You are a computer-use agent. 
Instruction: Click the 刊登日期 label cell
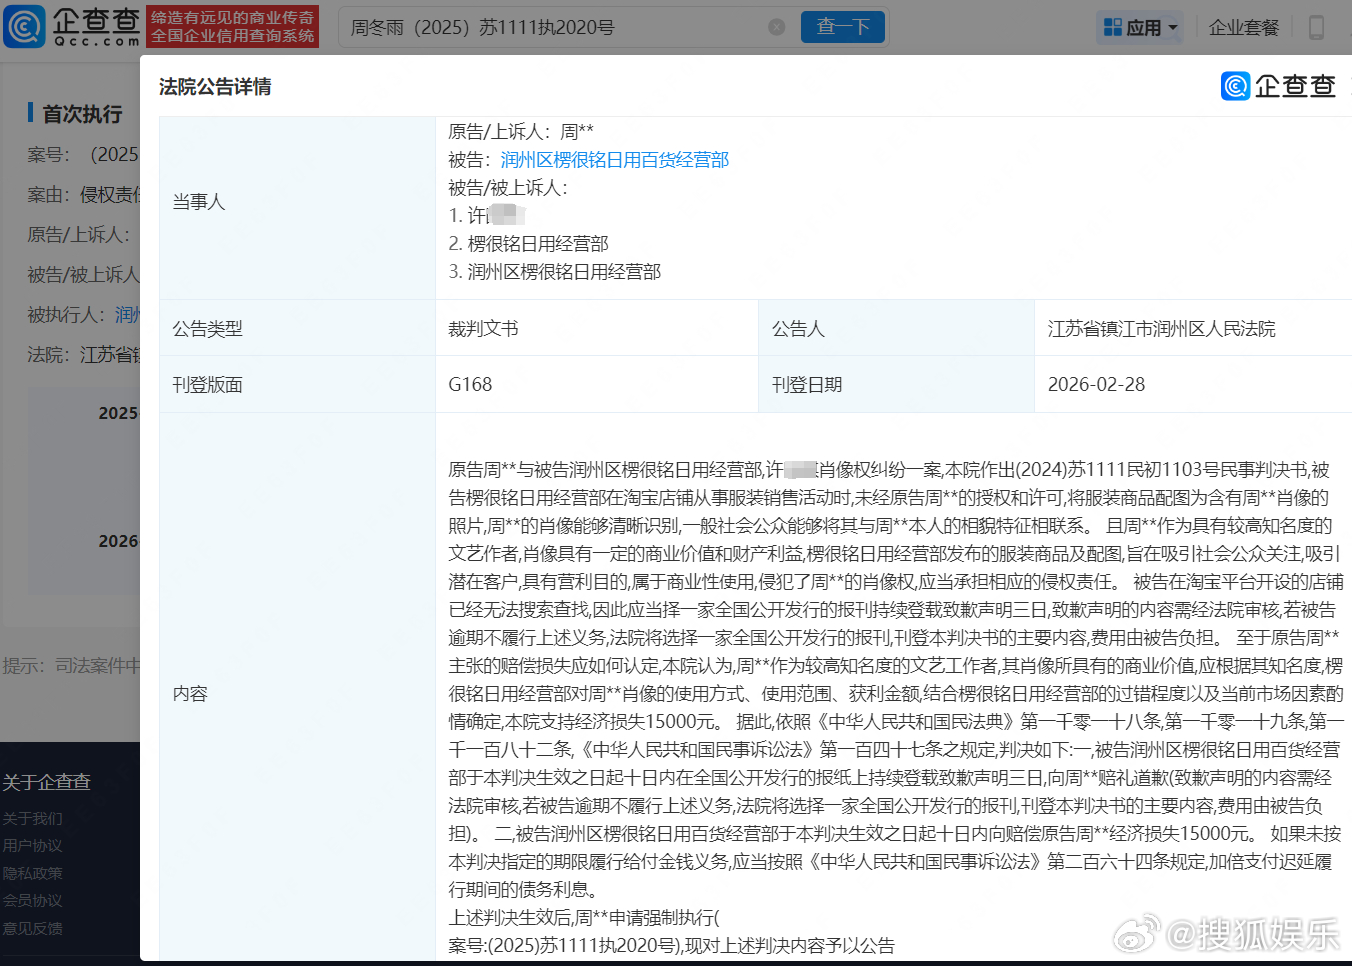(x=897, y=385)
